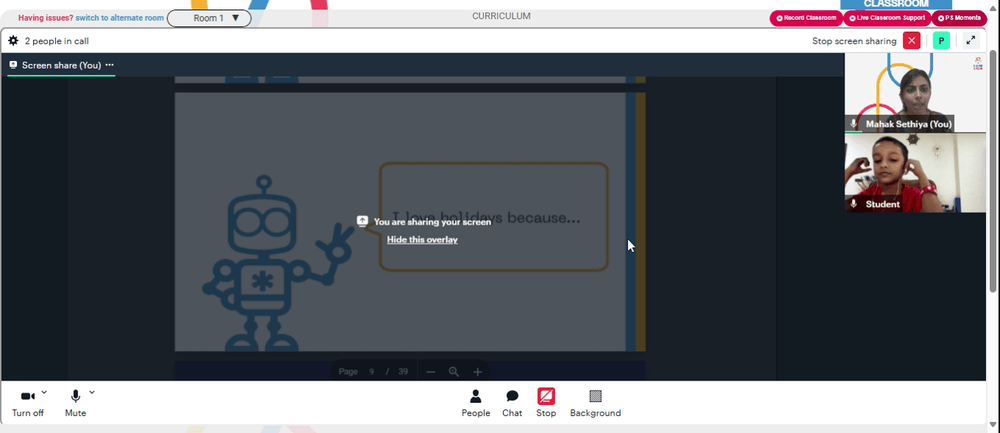
Task: Open the People panel
Action: (x=476, y=404)
